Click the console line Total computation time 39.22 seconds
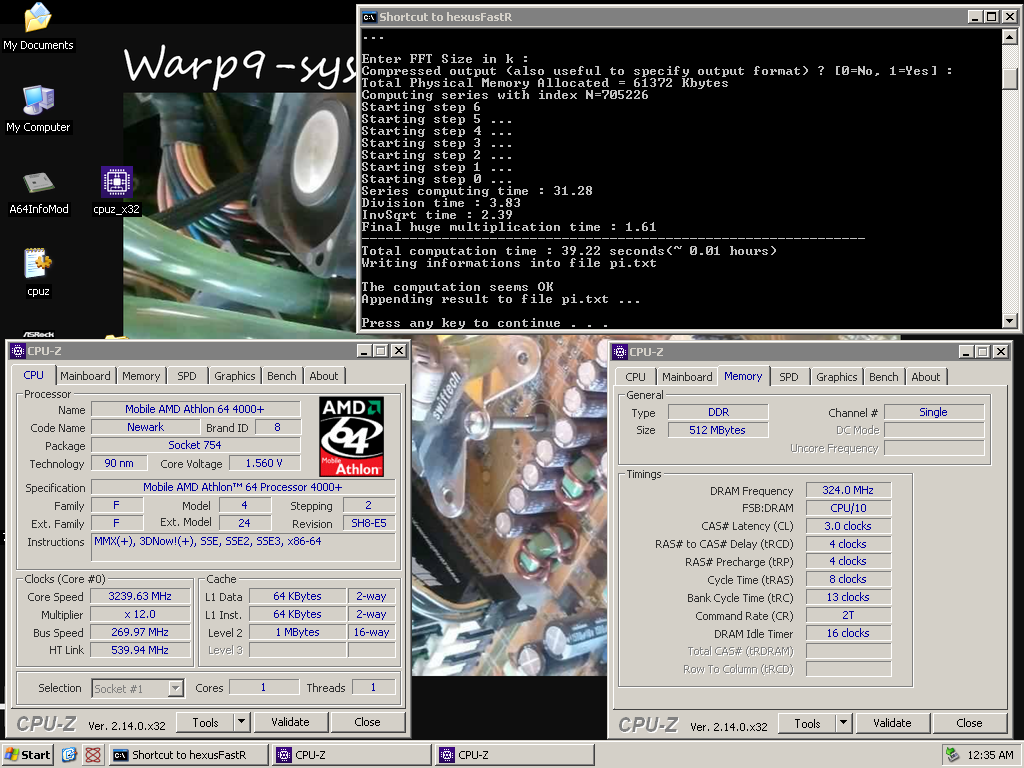This screenshot has width=1024, height=768. (569, 251)
